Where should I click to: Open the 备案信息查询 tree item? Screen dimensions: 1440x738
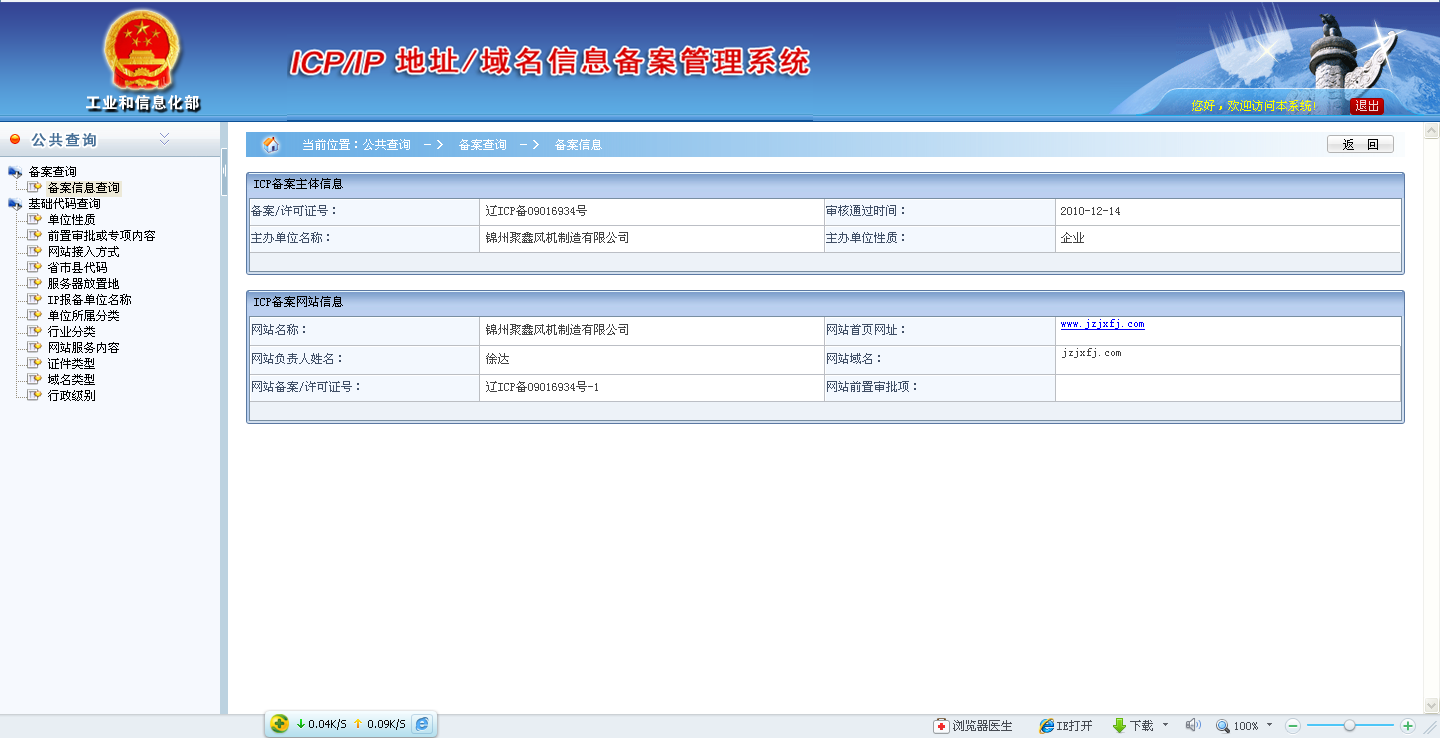84,188
